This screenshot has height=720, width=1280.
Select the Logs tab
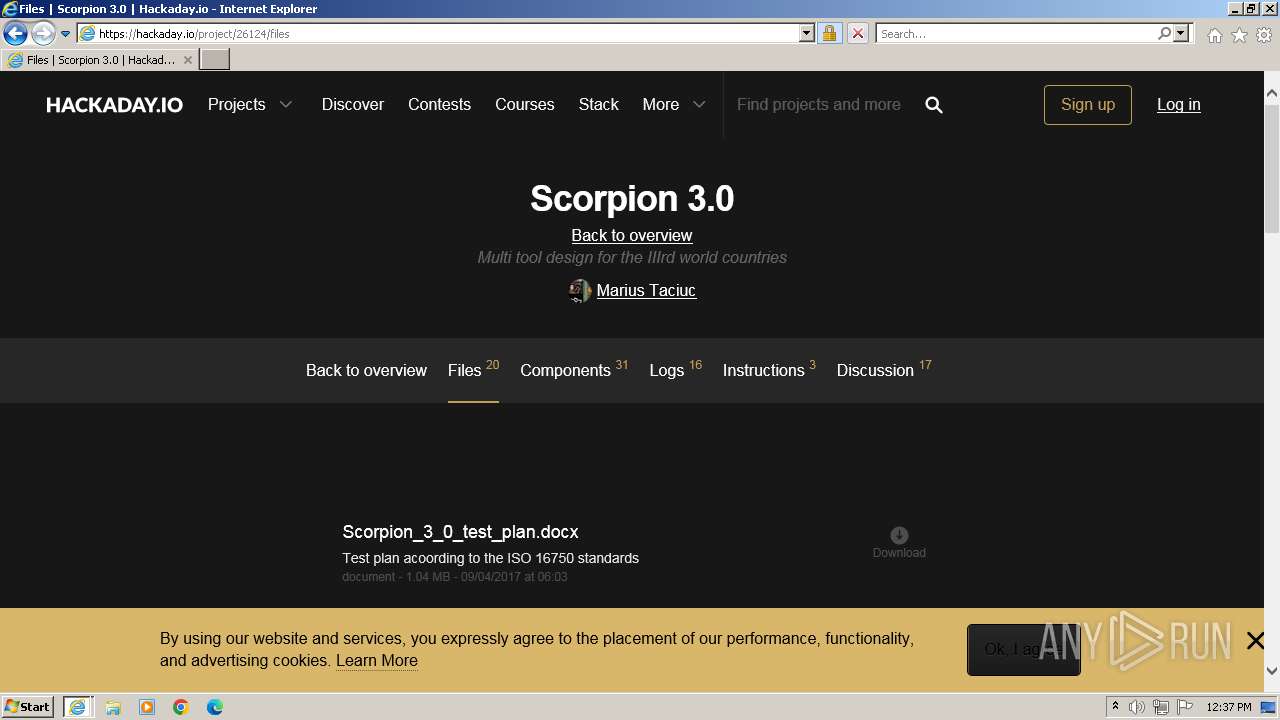(x=675, y=370)
